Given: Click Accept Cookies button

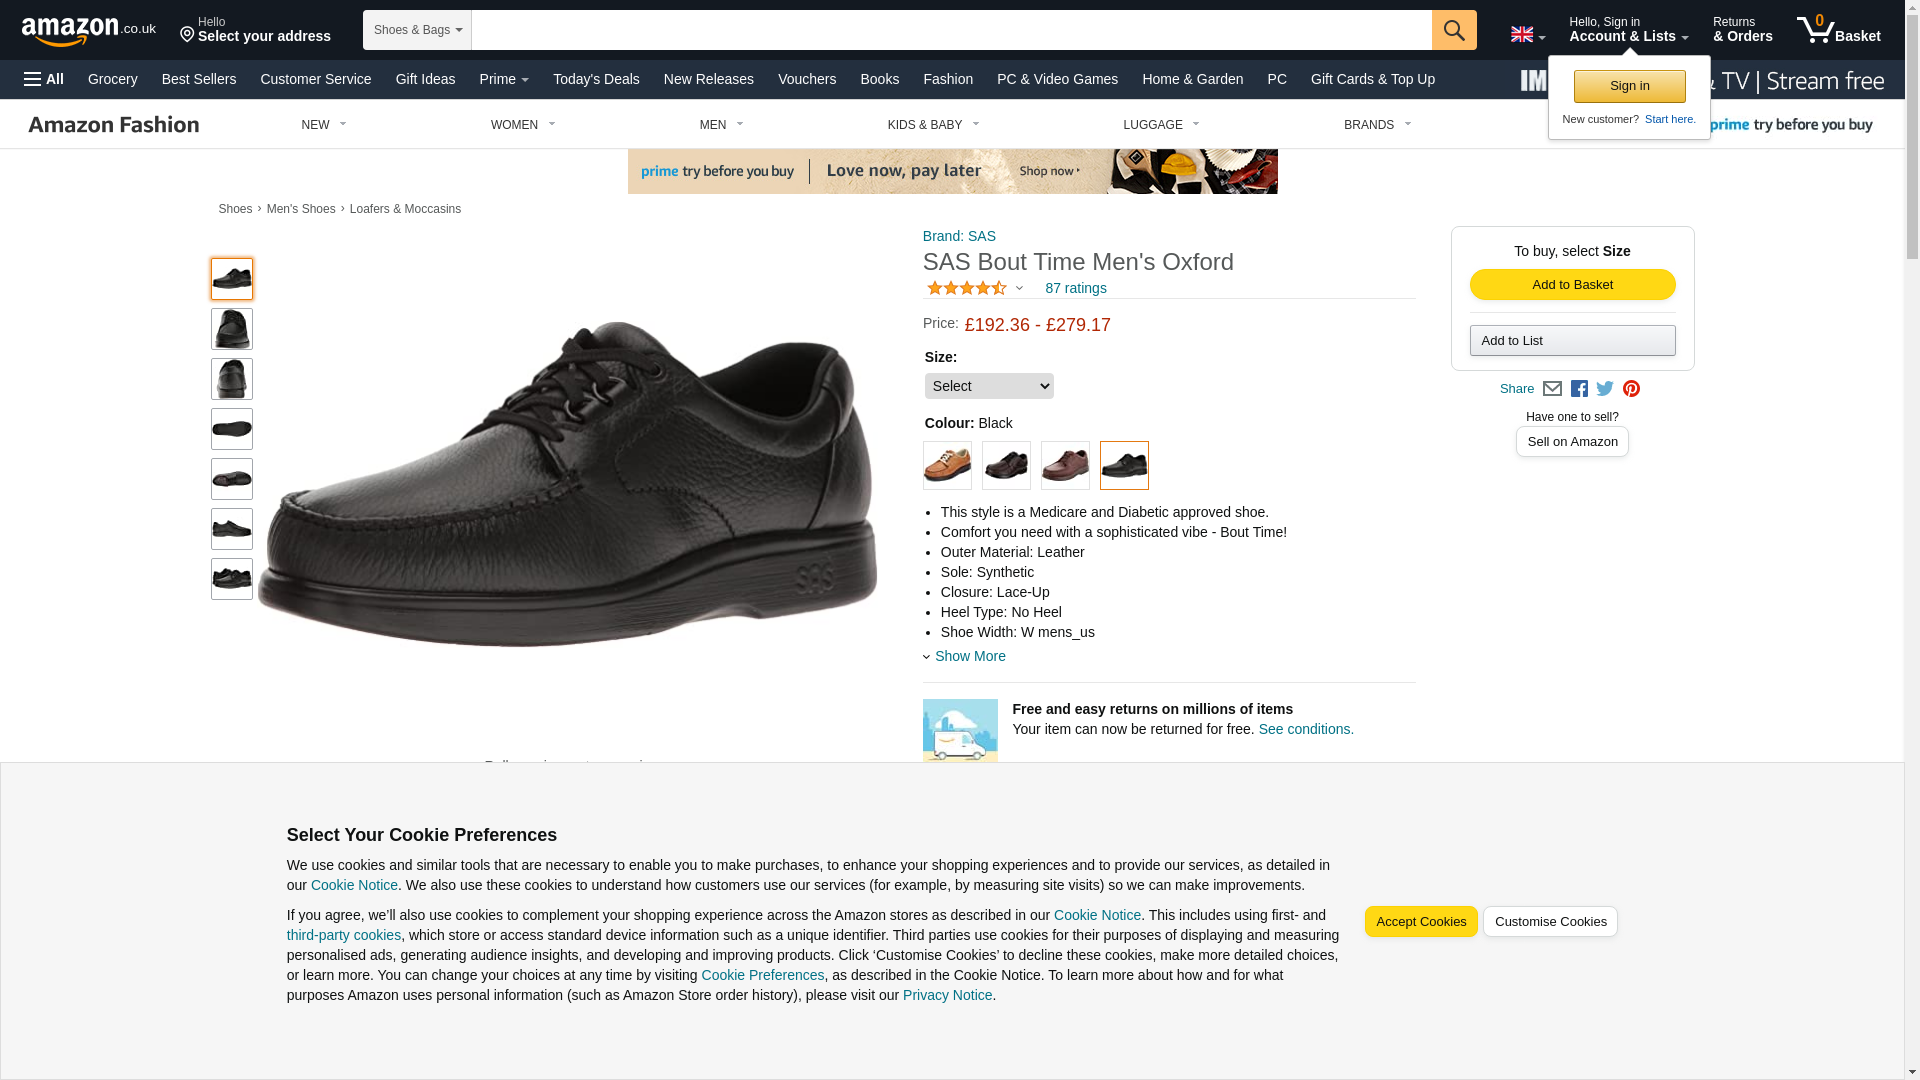Looking at the screenshot, I should pos(1421,922).
